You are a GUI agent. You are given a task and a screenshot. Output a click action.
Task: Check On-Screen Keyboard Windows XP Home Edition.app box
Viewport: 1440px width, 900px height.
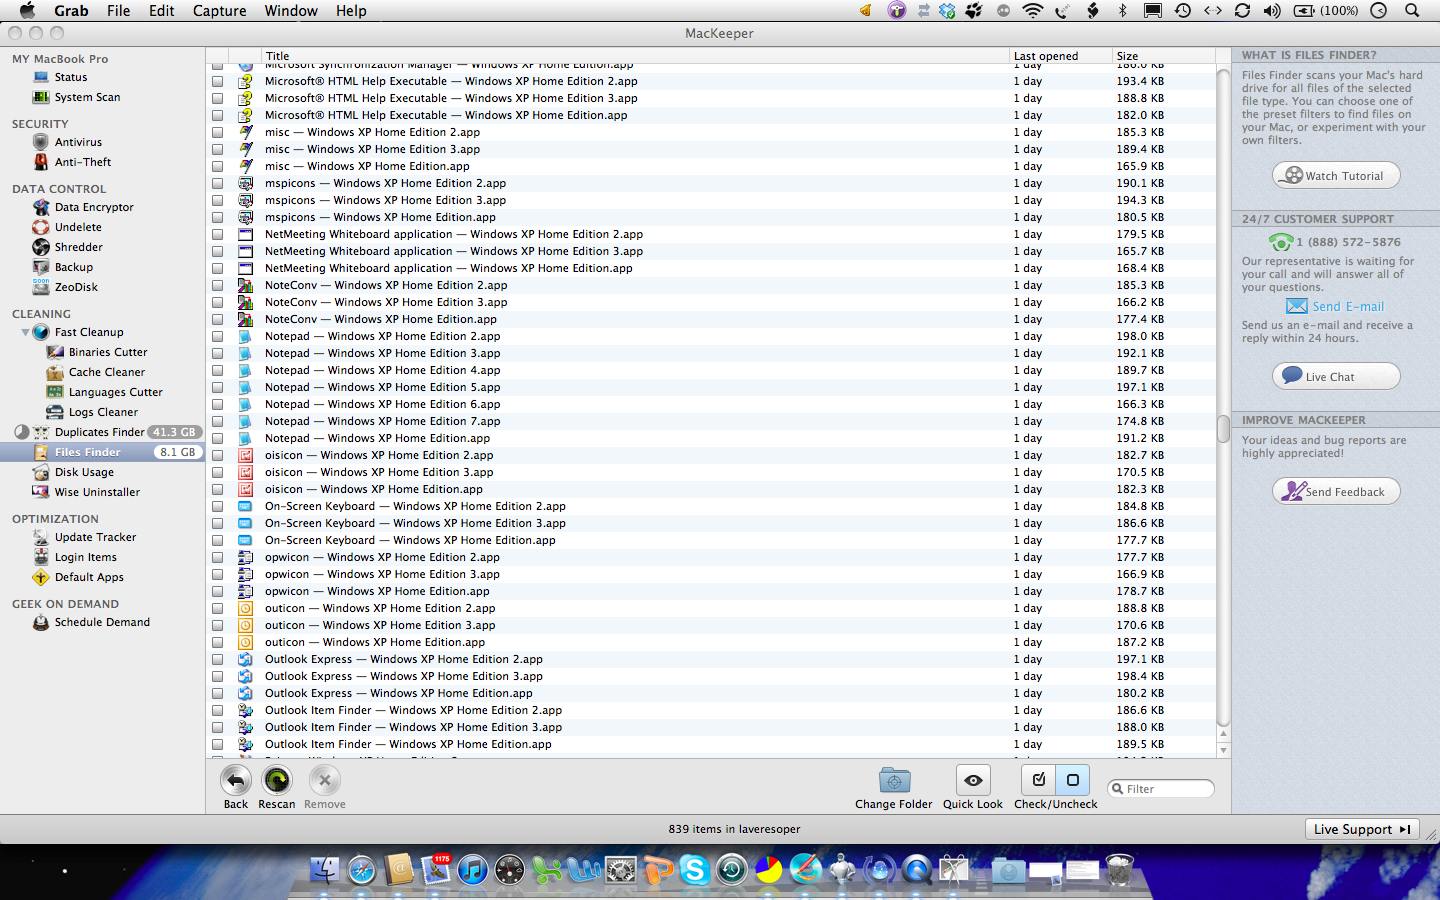pyautogui.click(x=217, y=540)
